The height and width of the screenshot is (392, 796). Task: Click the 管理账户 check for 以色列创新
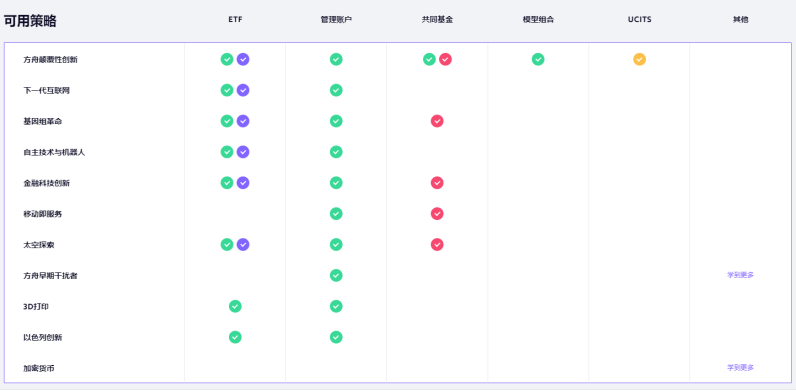pos(336,337)
